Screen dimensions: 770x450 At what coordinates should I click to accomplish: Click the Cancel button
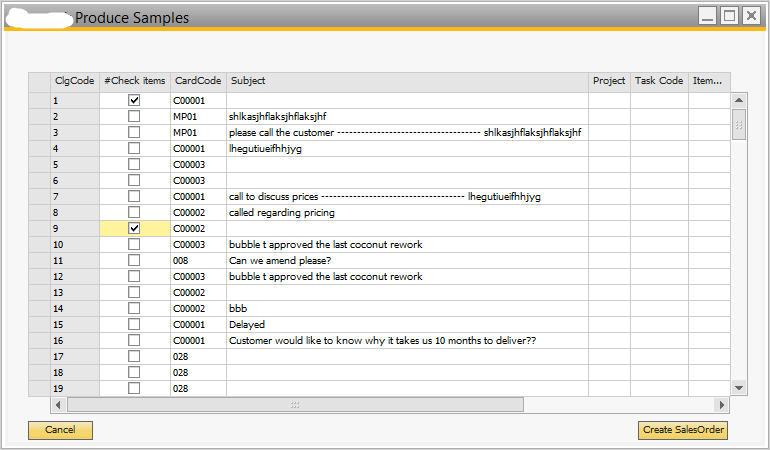[x=60, y=430]
